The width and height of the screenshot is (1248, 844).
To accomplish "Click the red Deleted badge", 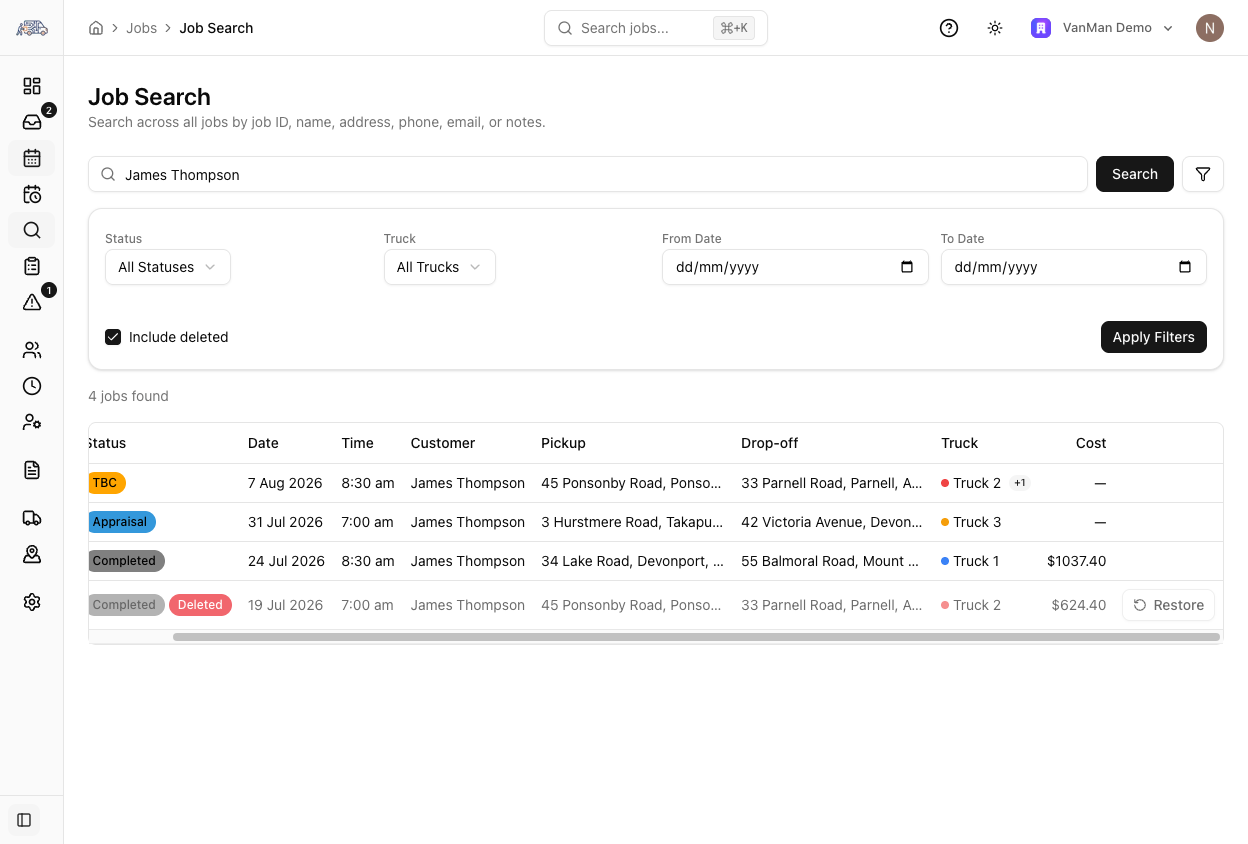I will tap(200, 605).
